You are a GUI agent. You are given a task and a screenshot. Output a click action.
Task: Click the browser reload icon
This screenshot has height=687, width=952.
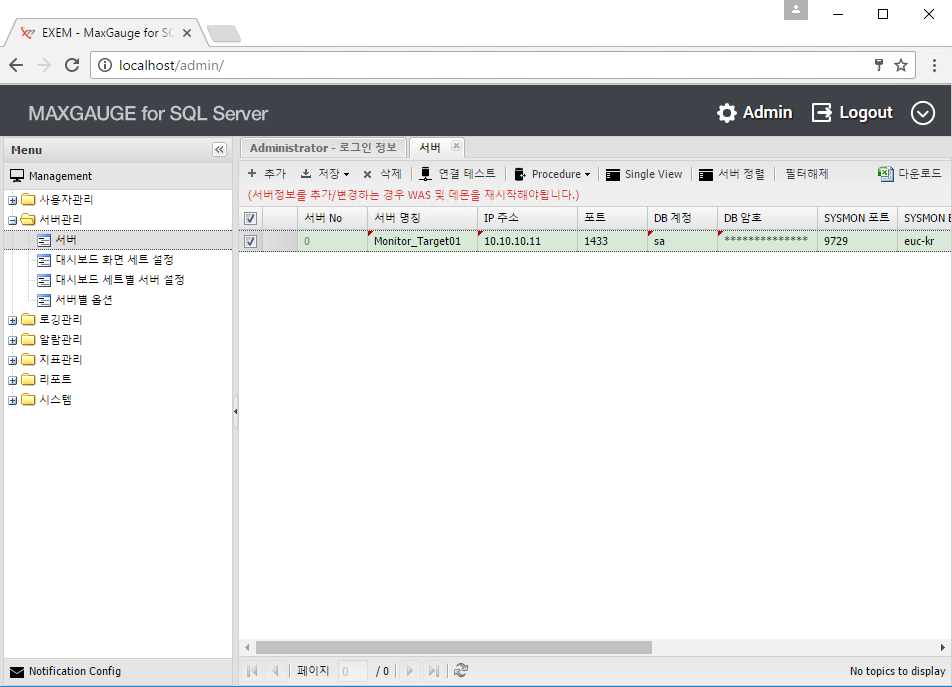(72, 65)
